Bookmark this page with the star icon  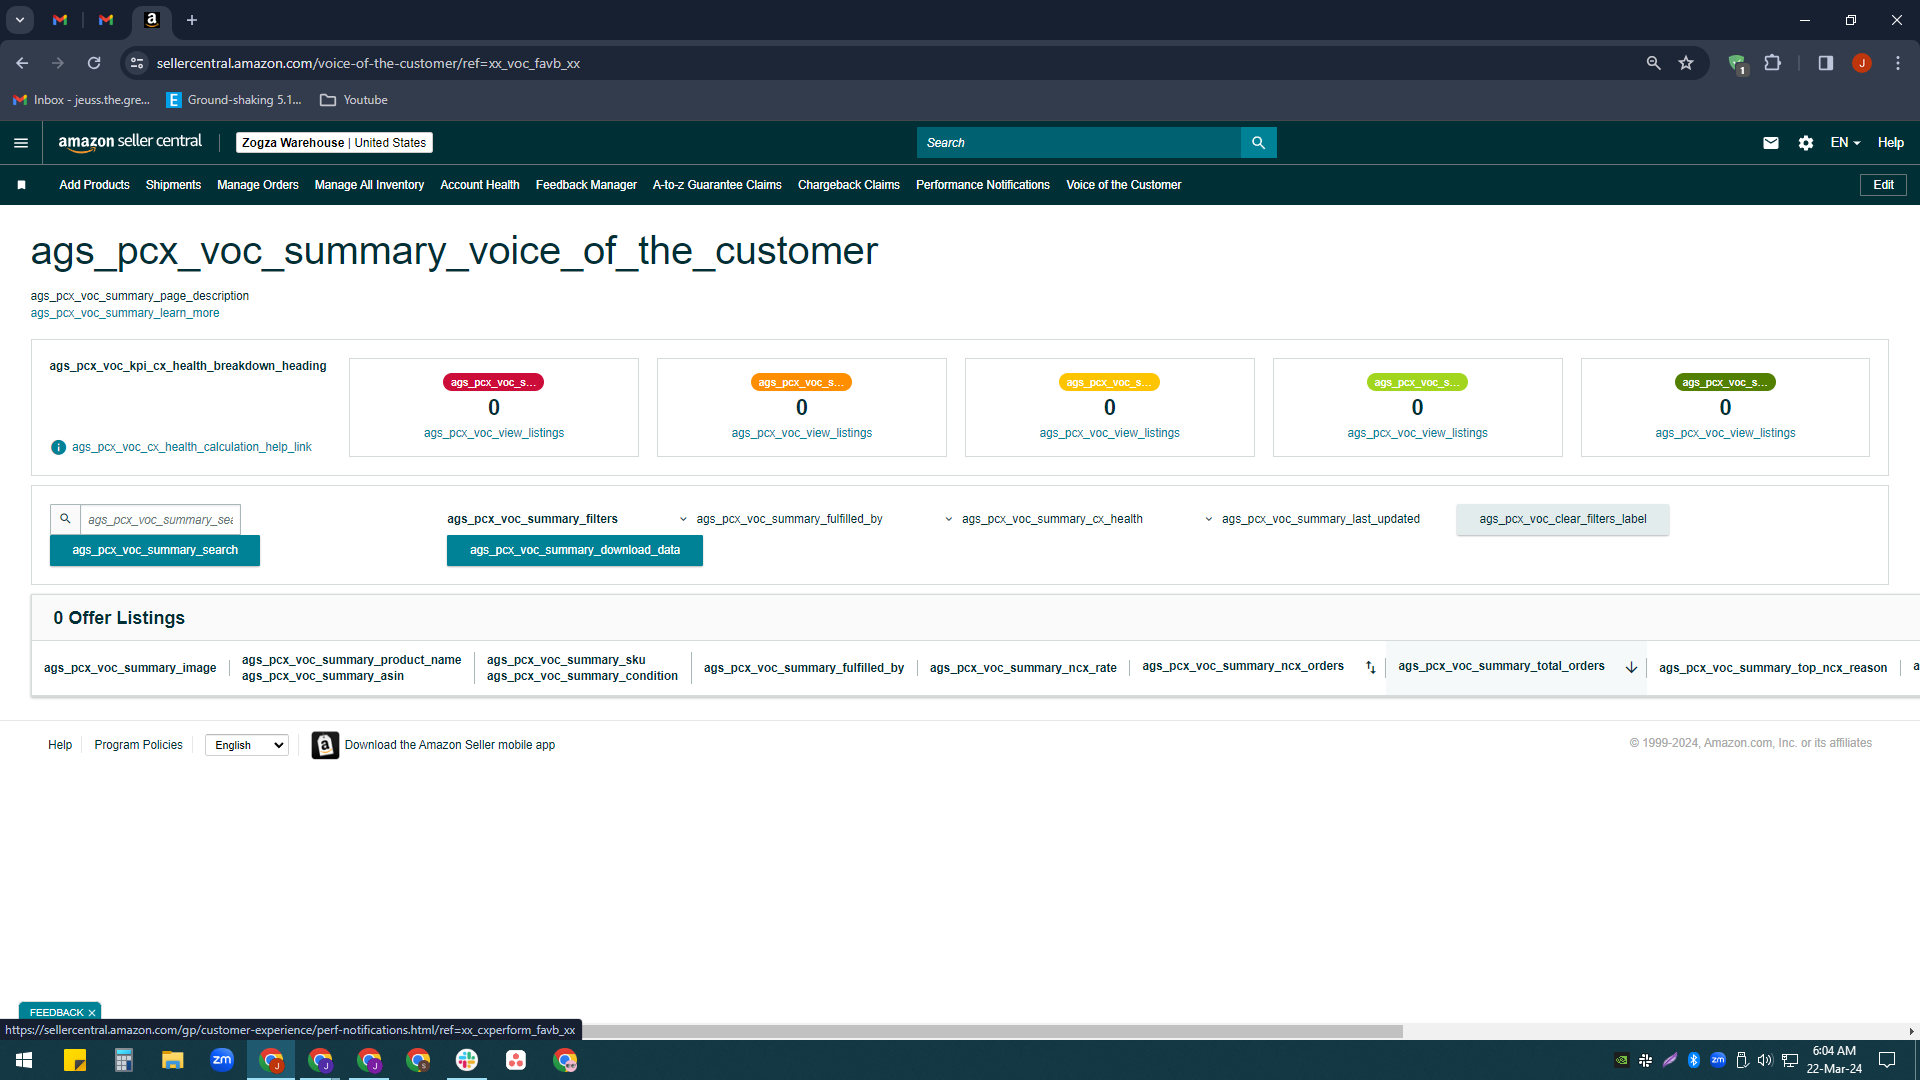(1686, 63)
